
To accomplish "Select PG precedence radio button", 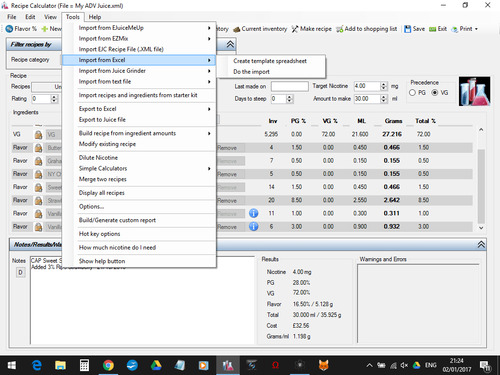I will click(x=412, y=93).
